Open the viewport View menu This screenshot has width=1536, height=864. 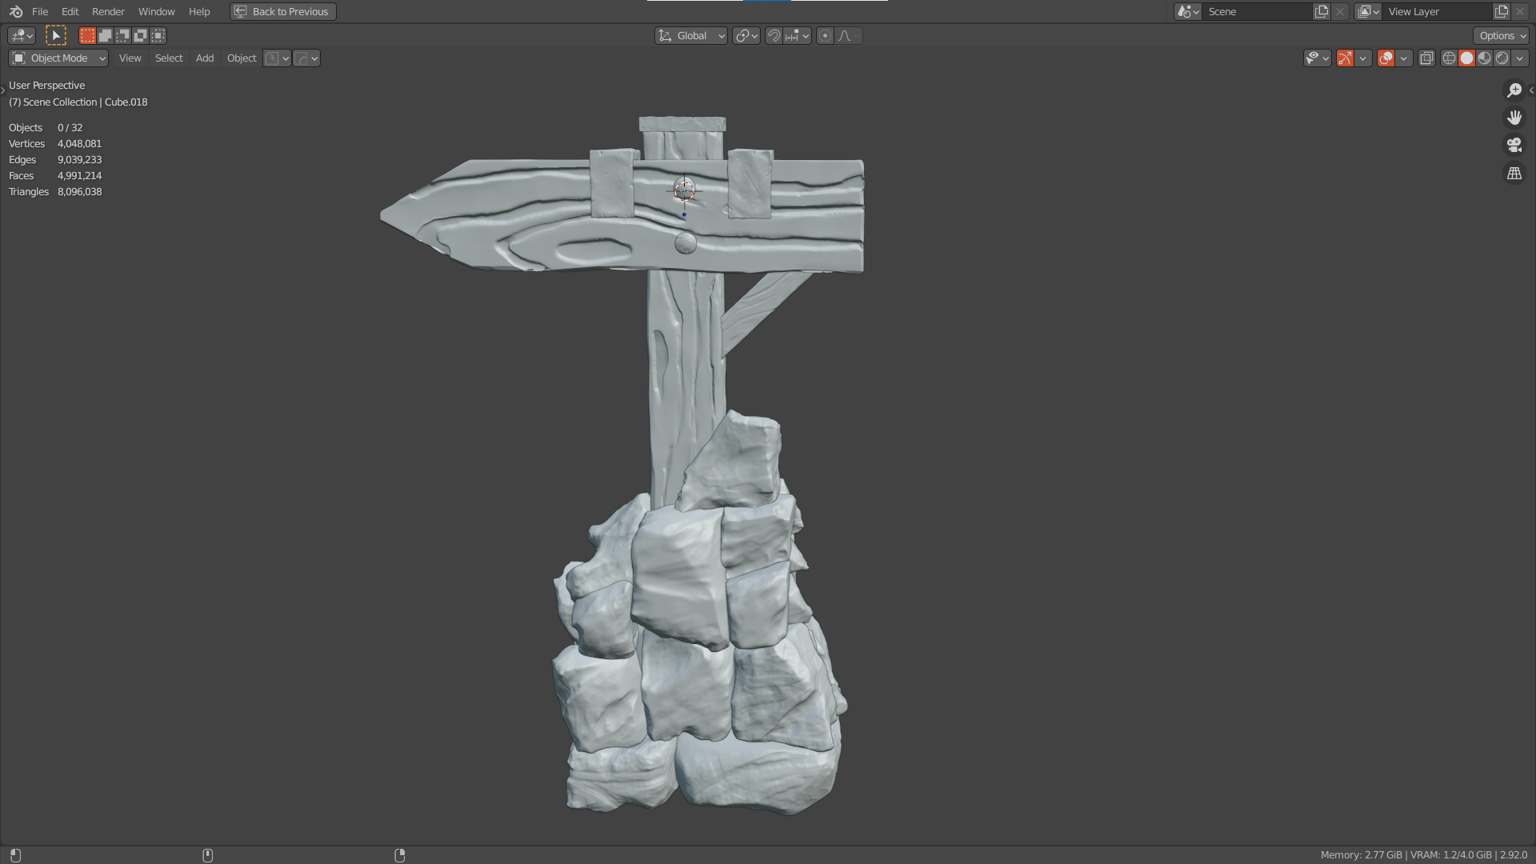(x=130, y=58)
